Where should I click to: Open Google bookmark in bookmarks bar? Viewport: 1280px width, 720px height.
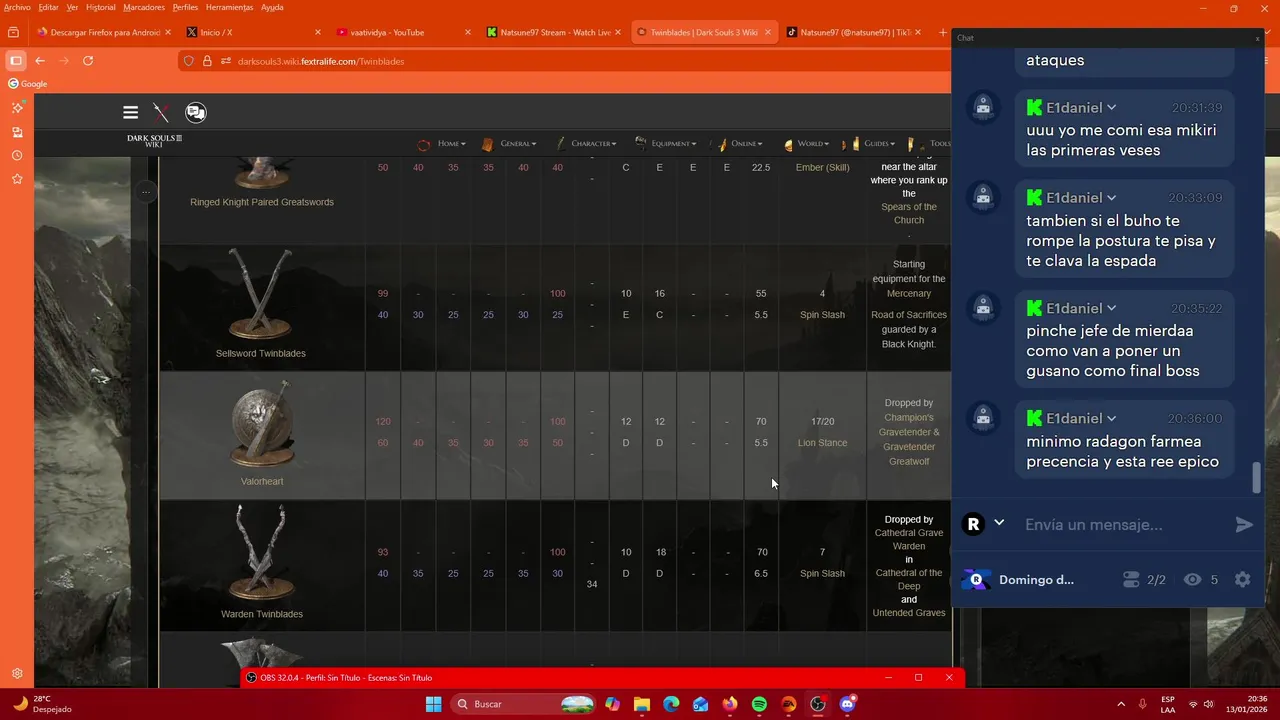click(x=28, y=84)
